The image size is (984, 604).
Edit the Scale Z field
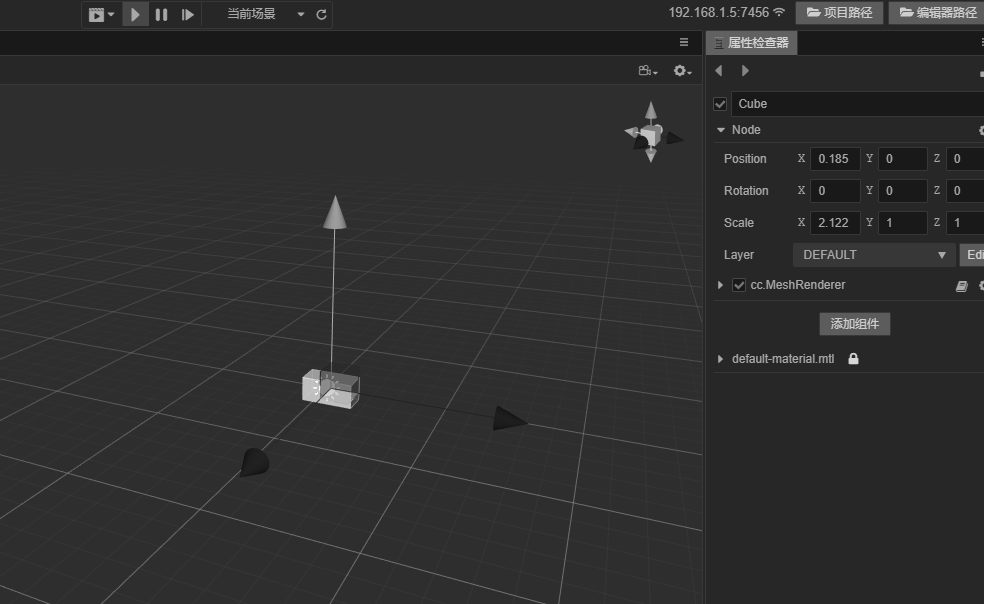[x=965, y=223]
